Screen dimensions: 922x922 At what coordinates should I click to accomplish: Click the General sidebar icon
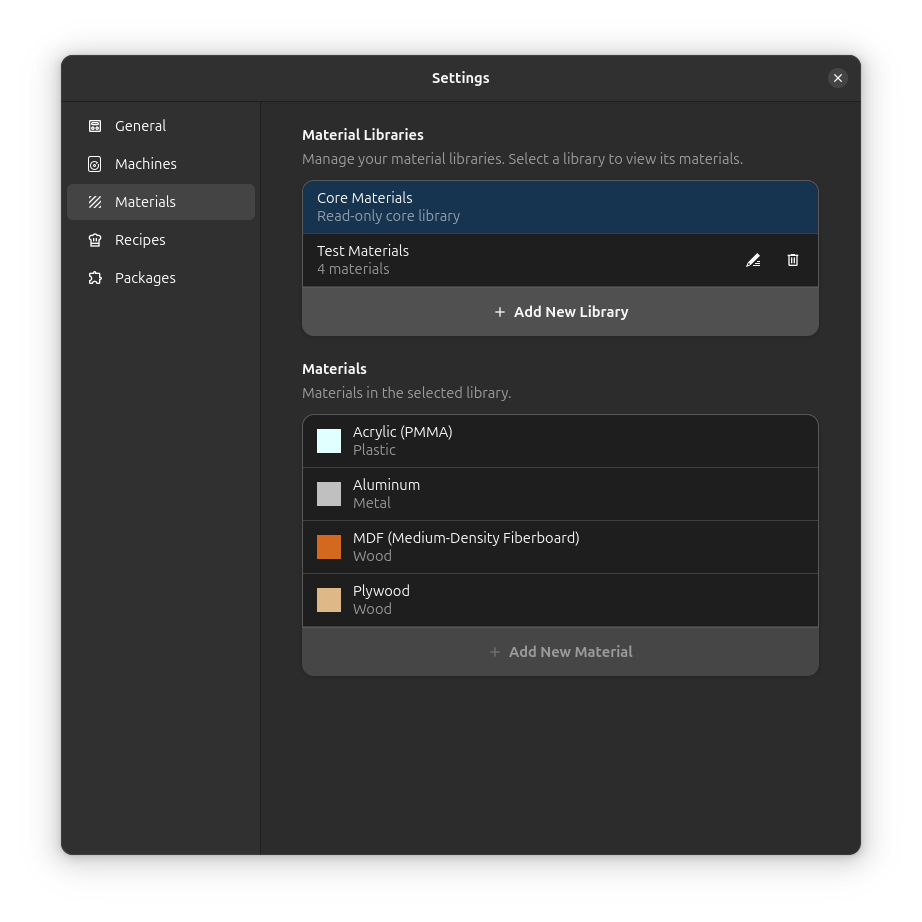coord(95,126)
